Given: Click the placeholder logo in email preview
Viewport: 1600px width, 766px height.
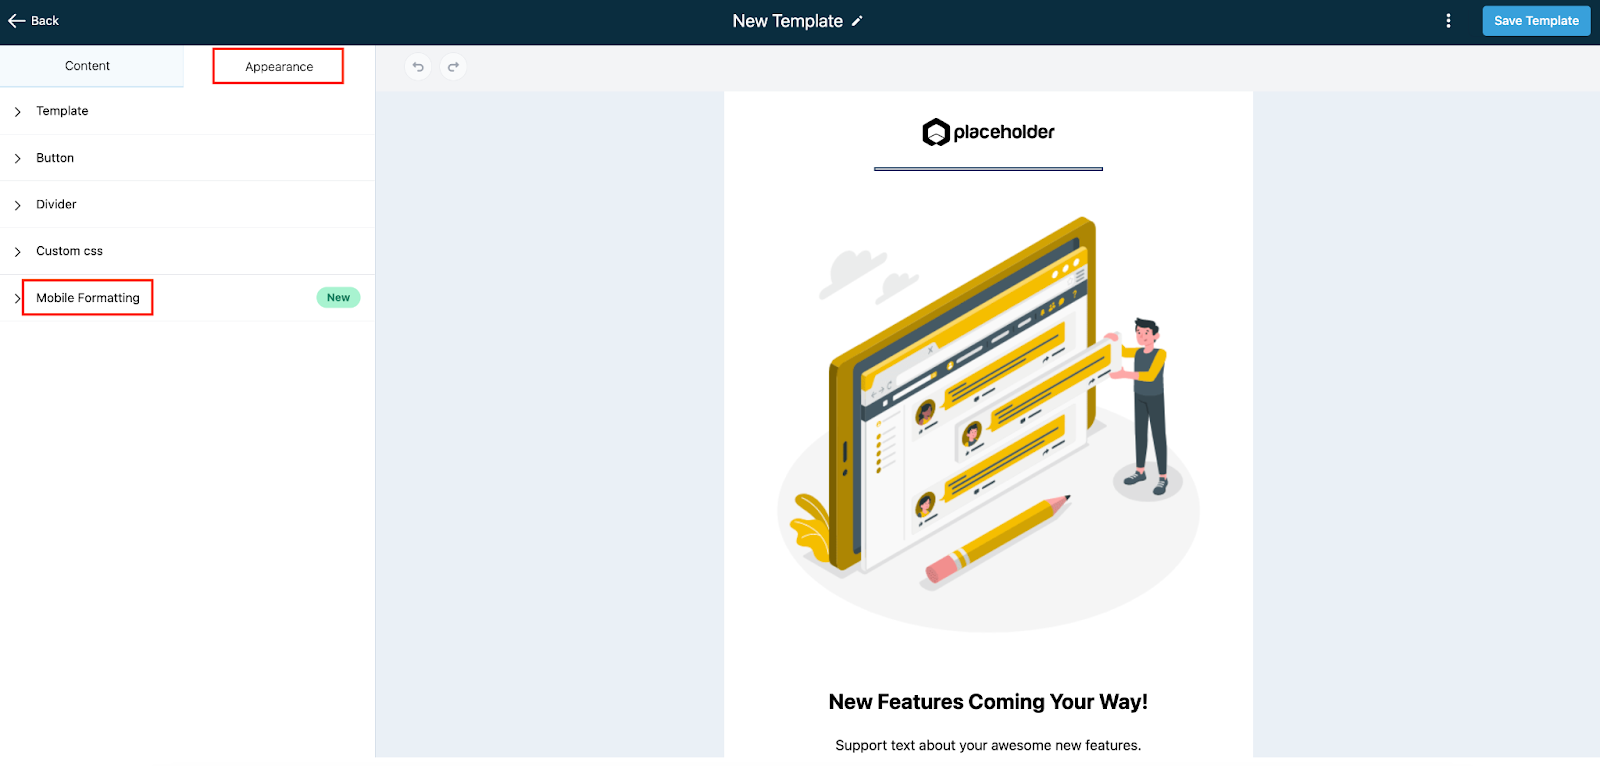Looking at the screenshot, I should pyautogui.click(x=988, y=132).
